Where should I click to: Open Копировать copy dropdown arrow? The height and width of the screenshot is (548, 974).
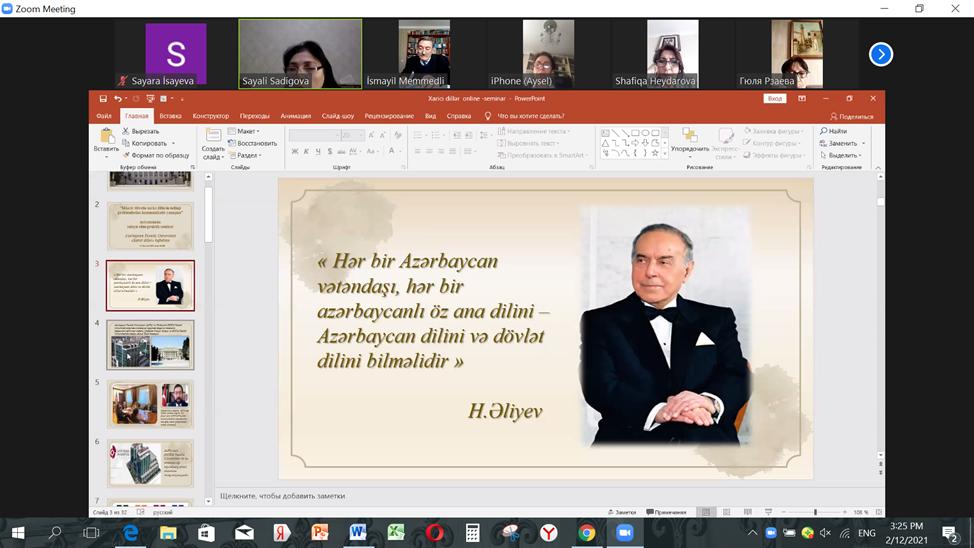coord(173,144)
